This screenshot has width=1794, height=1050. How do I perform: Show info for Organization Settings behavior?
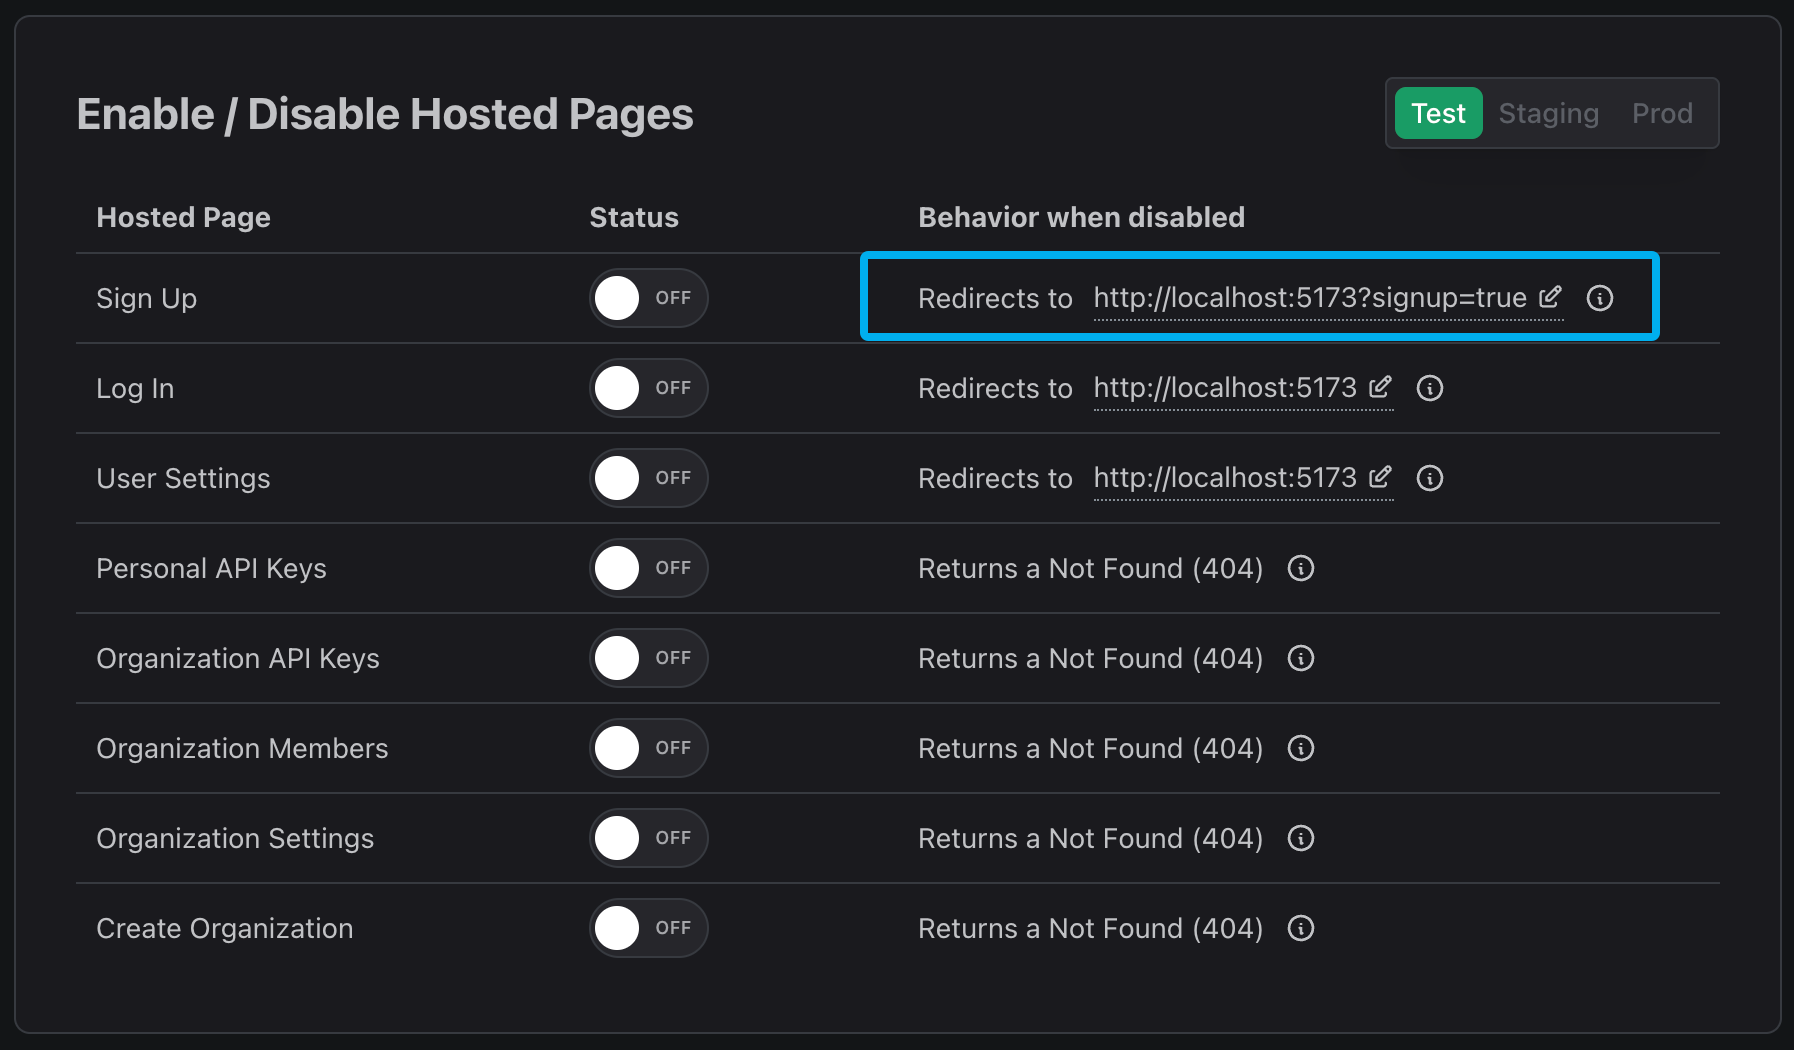click(x=1301, y=838)
